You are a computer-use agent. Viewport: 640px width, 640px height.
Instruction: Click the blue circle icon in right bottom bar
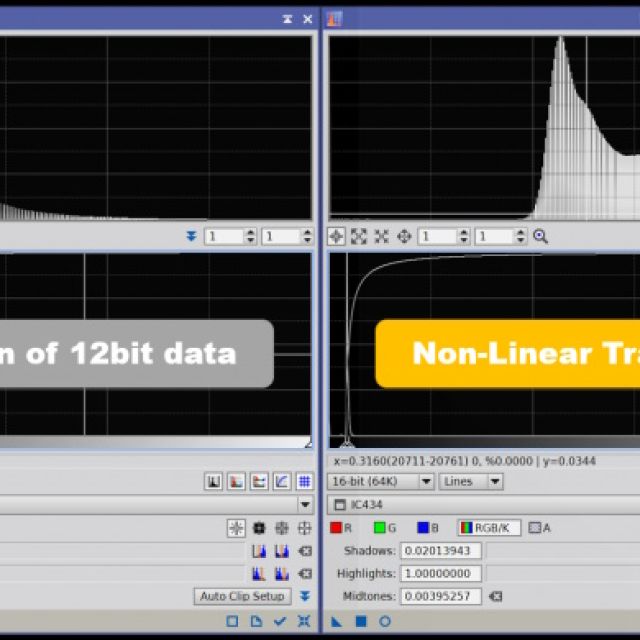[x=385, y=621]
